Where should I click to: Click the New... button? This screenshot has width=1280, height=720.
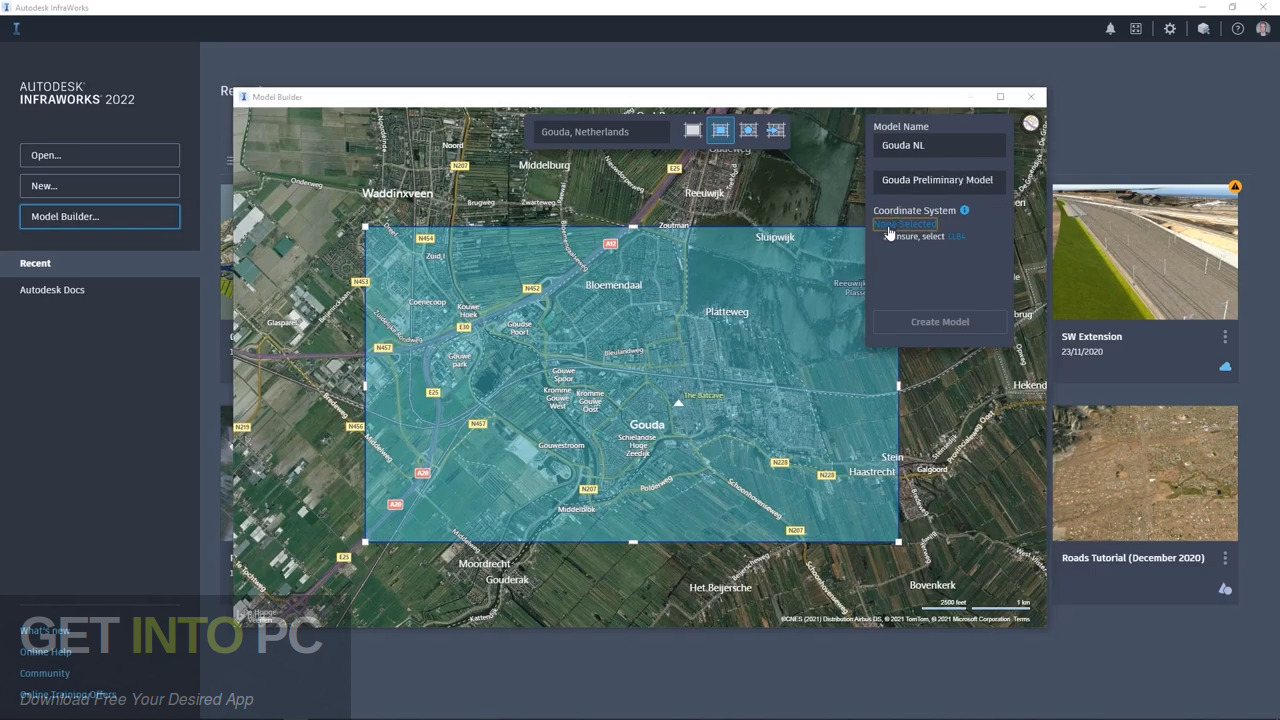100,186
